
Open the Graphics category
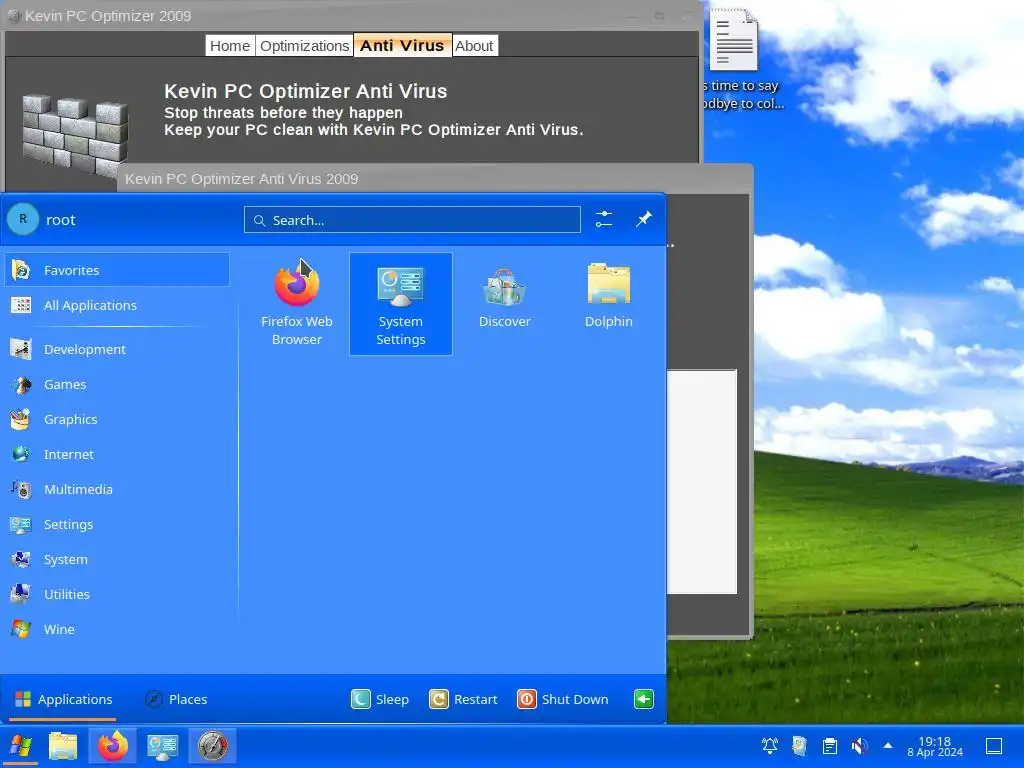pyautogui.click(x=117, y=419)
